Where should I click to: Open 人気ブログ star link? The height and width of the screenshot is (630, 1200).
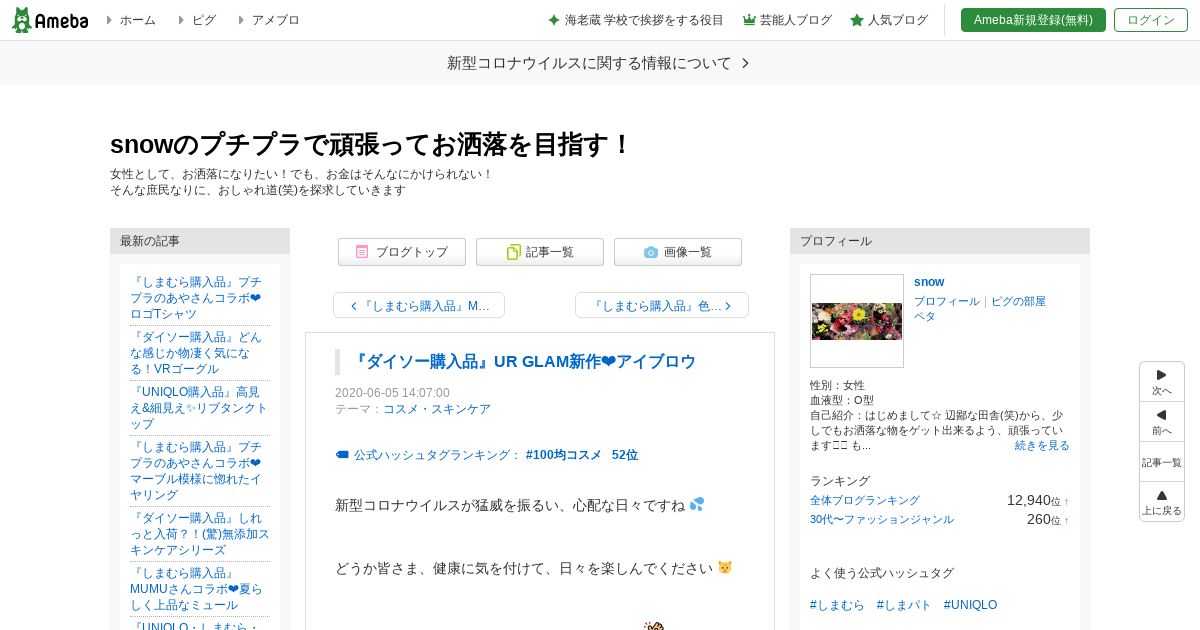[x=889, y=20]
